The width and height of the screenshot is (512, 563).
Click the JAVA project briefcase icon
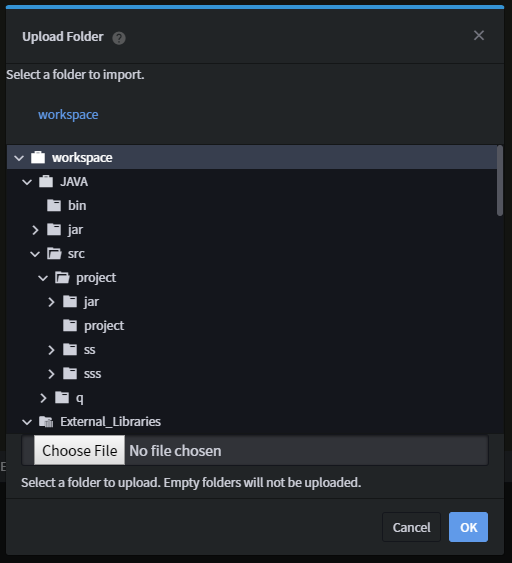[x=46, y=181]
